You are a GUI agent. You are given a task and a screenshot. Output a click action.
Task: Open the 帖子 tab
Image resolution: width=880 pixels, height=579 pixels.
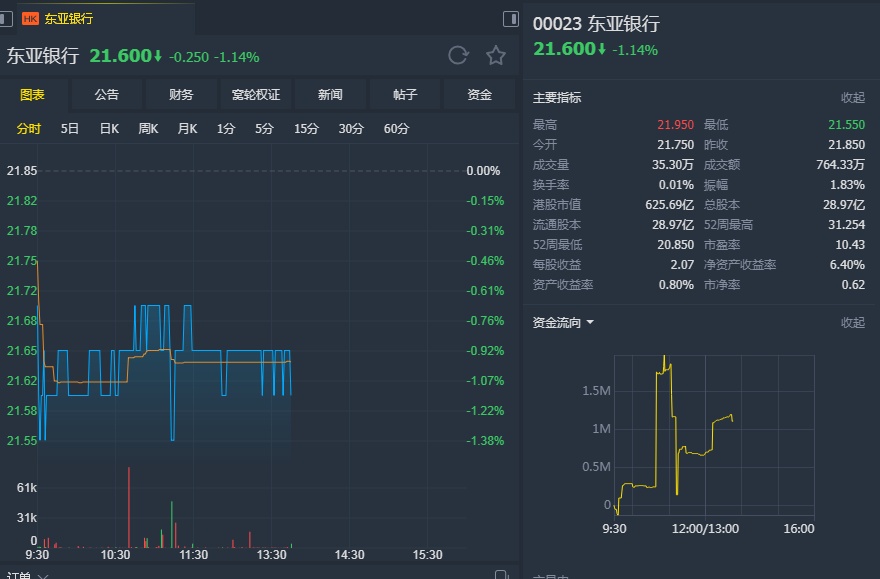point(405,94)
